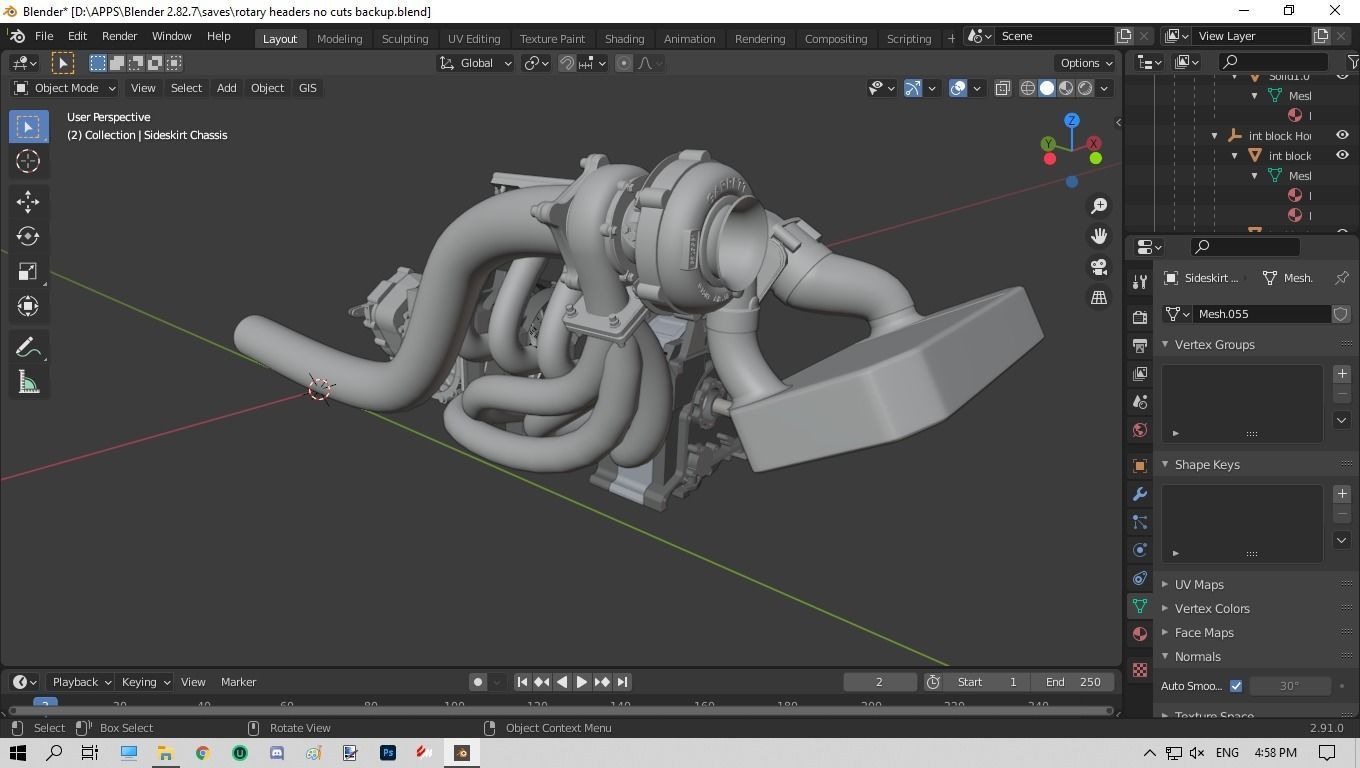Activate the Select Box tool
The width and height of the screenshot is (1360, 768).
point(28,126)
